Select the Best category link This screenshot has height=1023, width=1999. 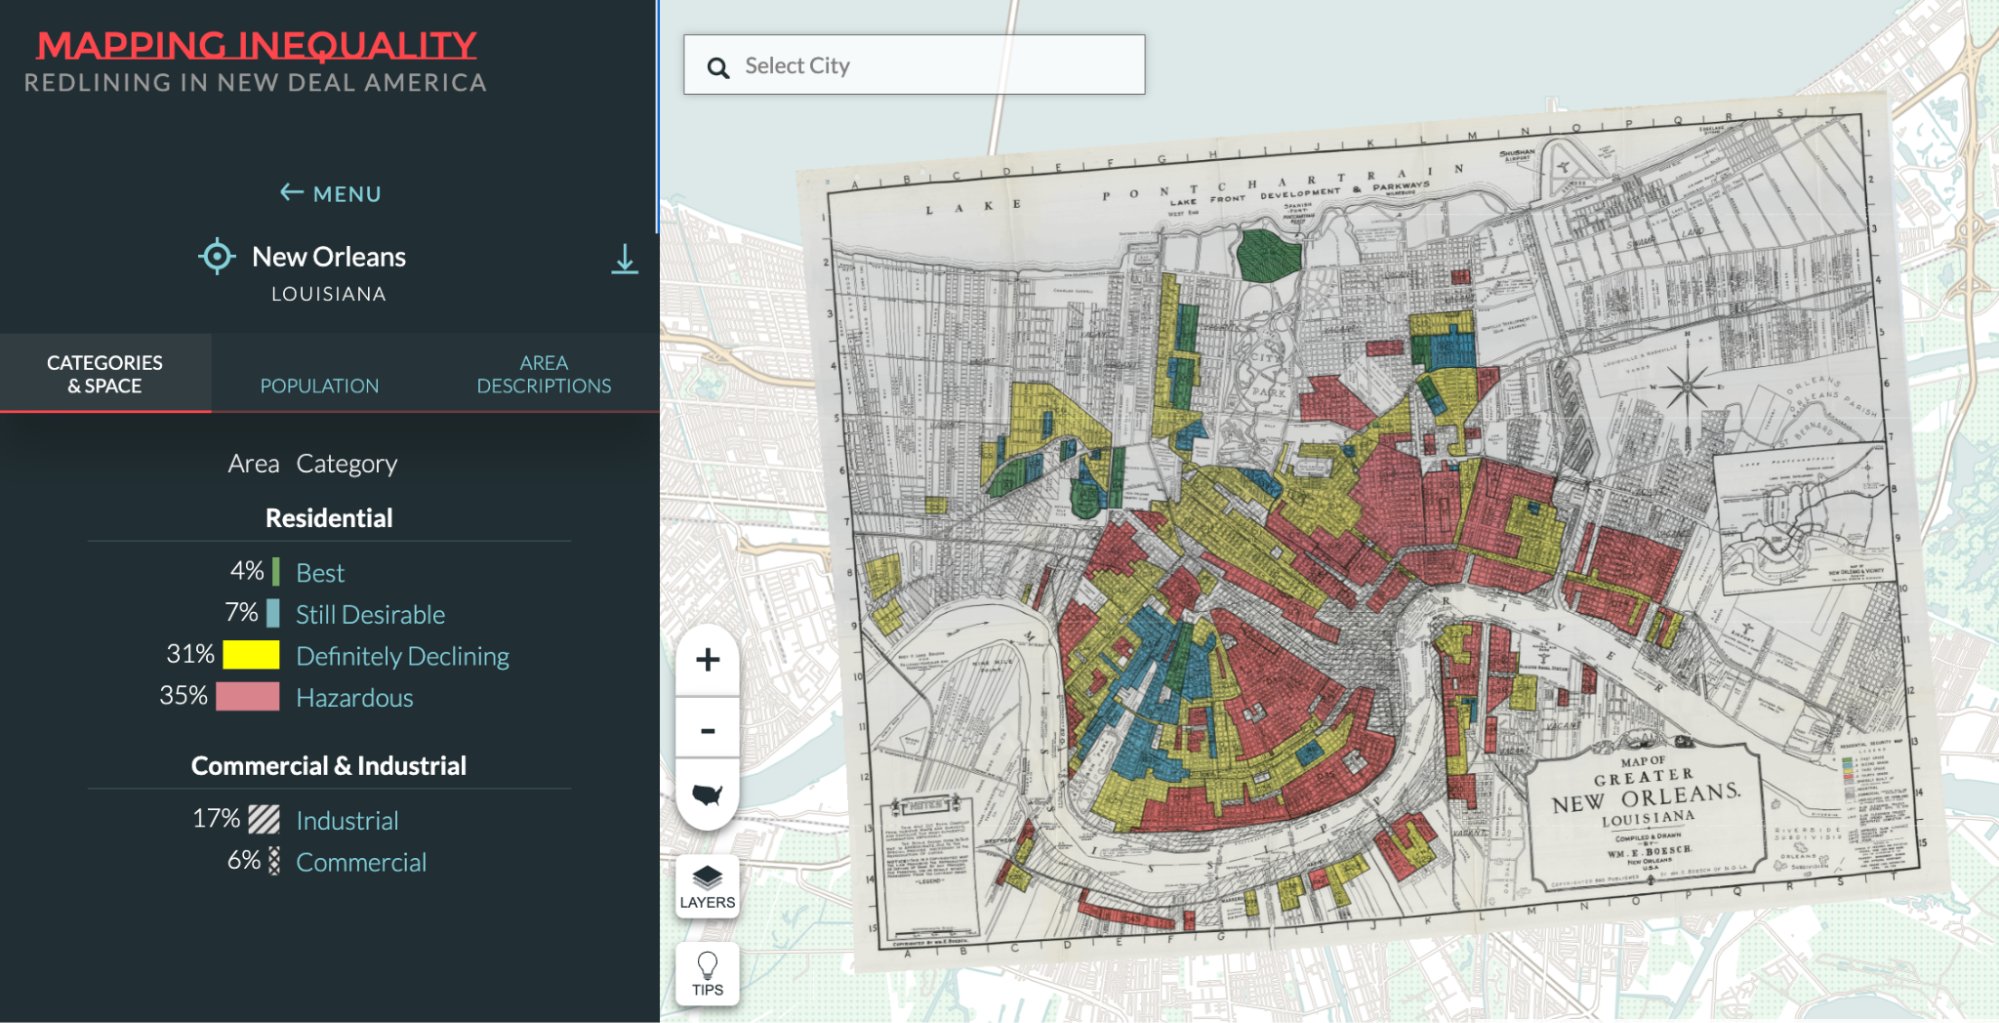pyautogui.click(x=320, y=573)
